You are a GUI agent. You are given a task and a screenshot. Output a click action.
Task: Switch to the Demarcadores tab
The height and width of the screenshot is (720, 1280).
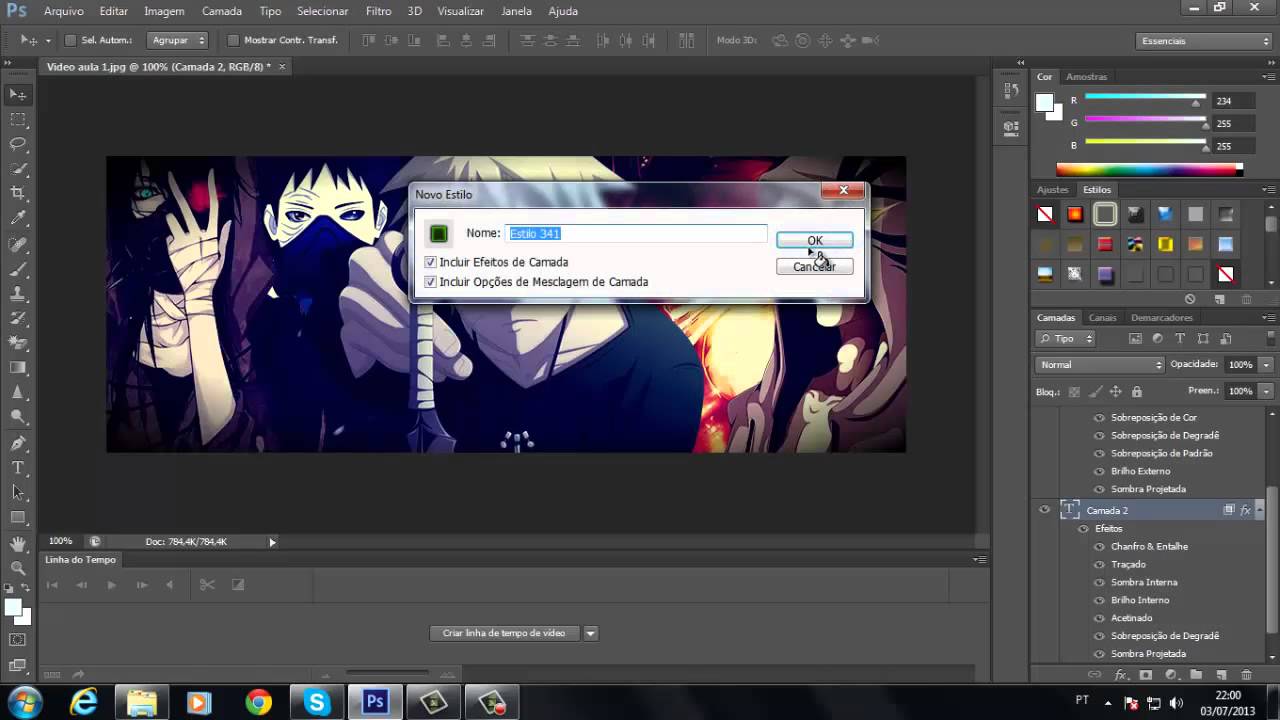[1161, 318]
